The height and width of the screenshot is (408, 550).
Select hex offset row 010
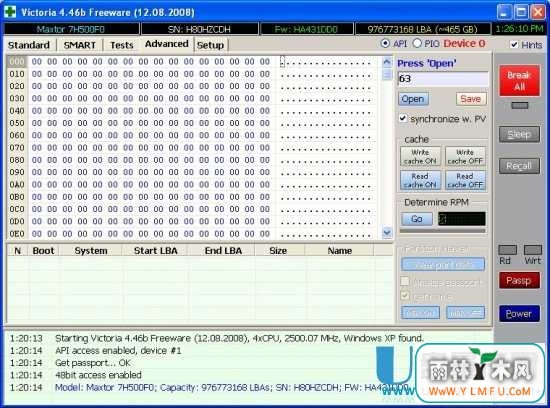[16, 74]
